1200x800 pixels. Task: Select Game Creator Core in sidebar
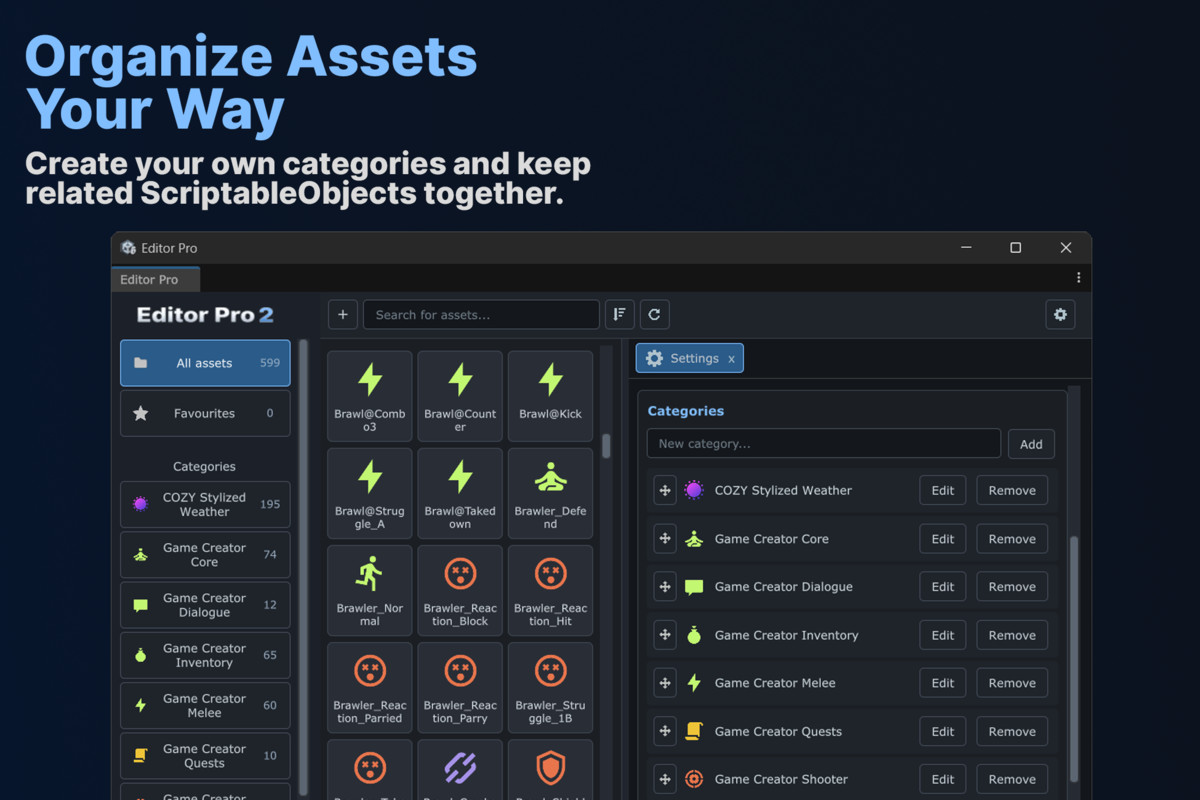(x=205, y=555)
